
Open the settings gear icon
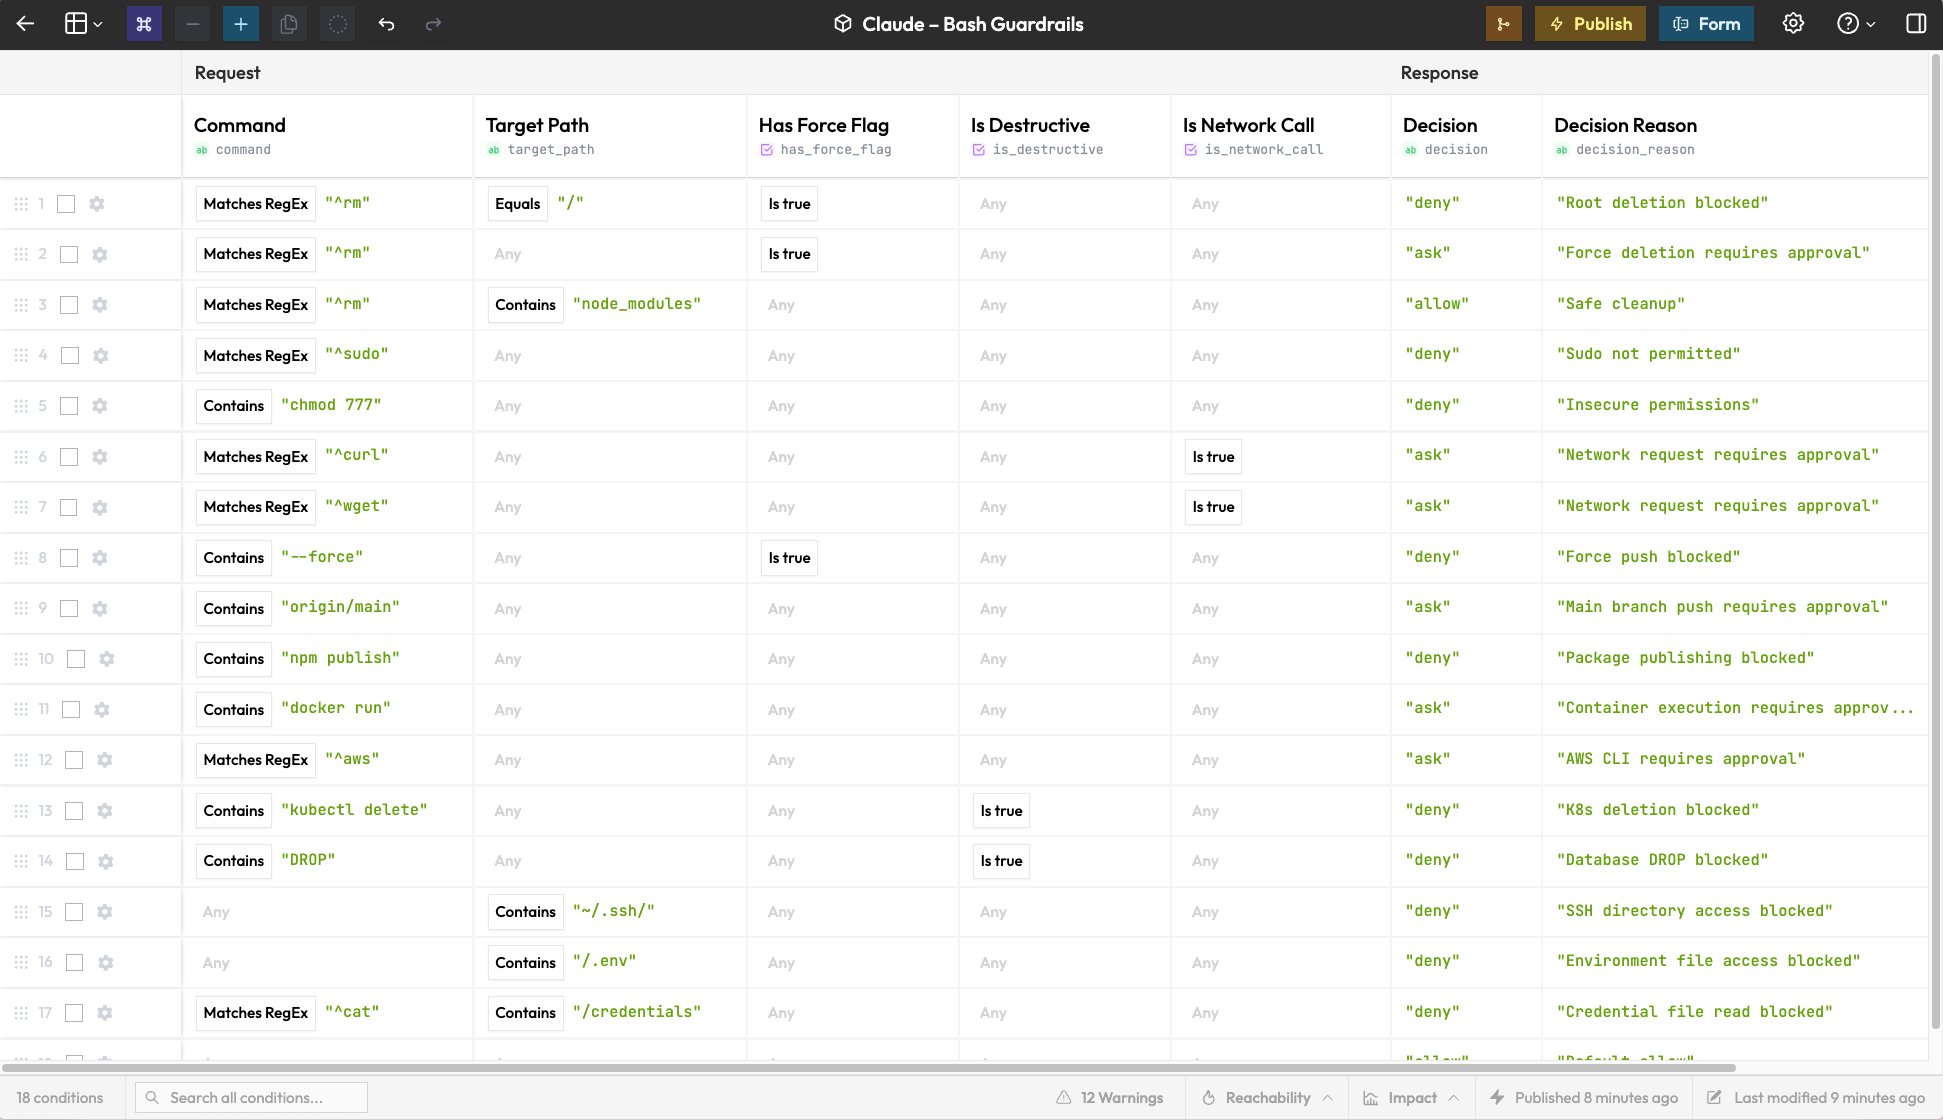1793,23
